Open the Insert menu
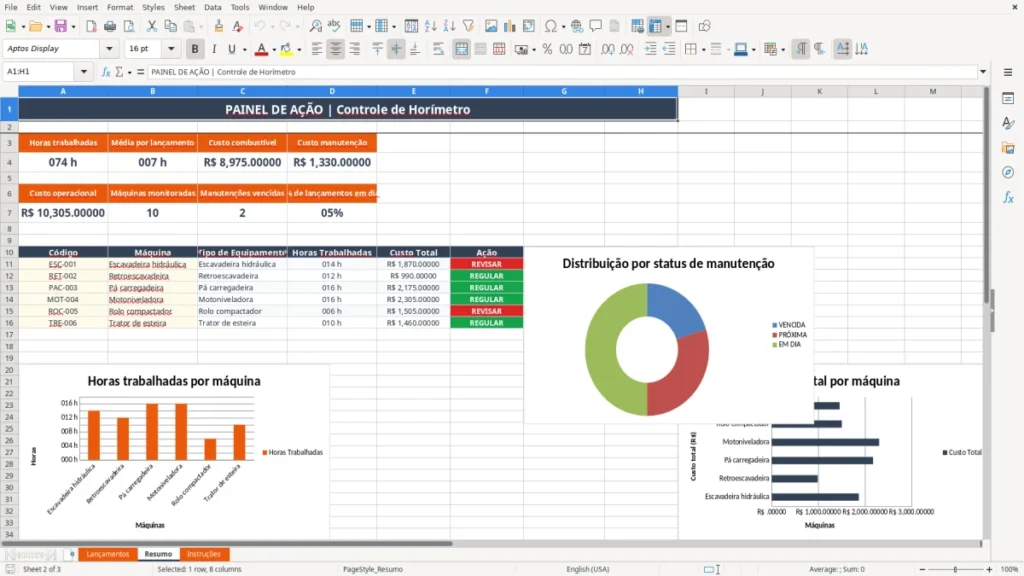This screenshot has height=576, width=1024. [88, 7]
